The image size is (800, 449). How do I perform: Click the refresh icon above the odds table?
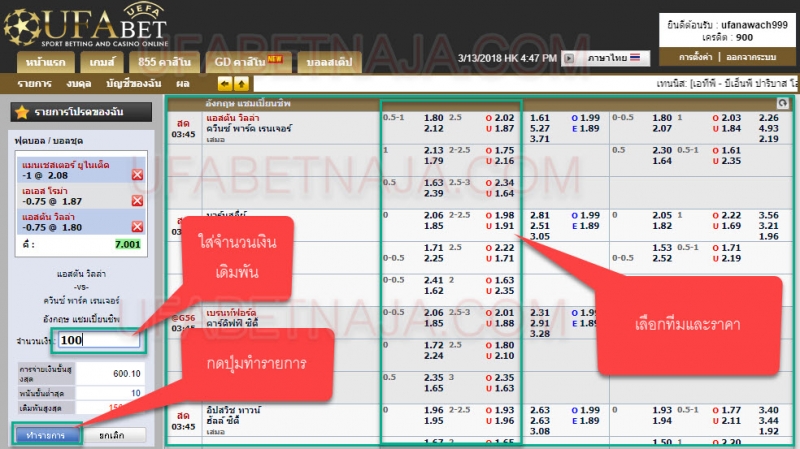[782, 104]
